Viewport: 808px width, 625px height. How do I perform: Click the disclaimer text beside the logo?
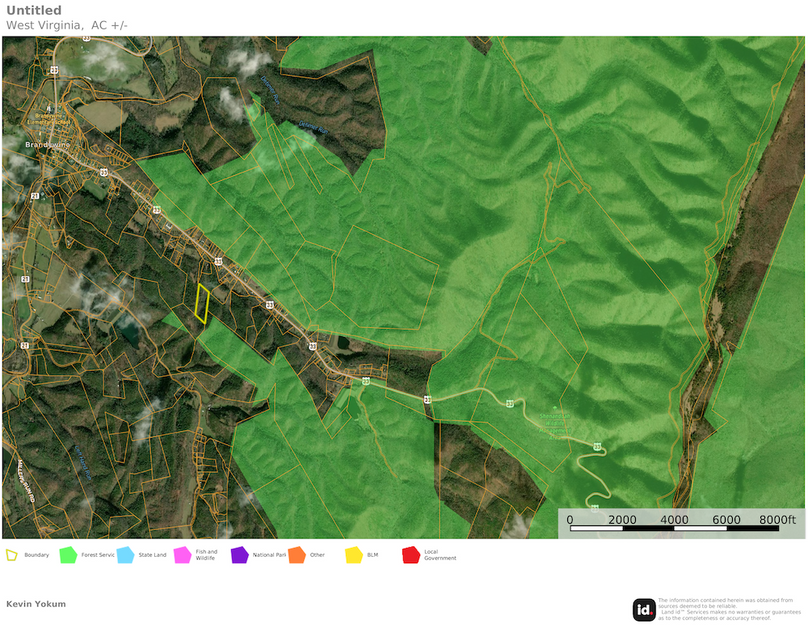tap(729, 609)
